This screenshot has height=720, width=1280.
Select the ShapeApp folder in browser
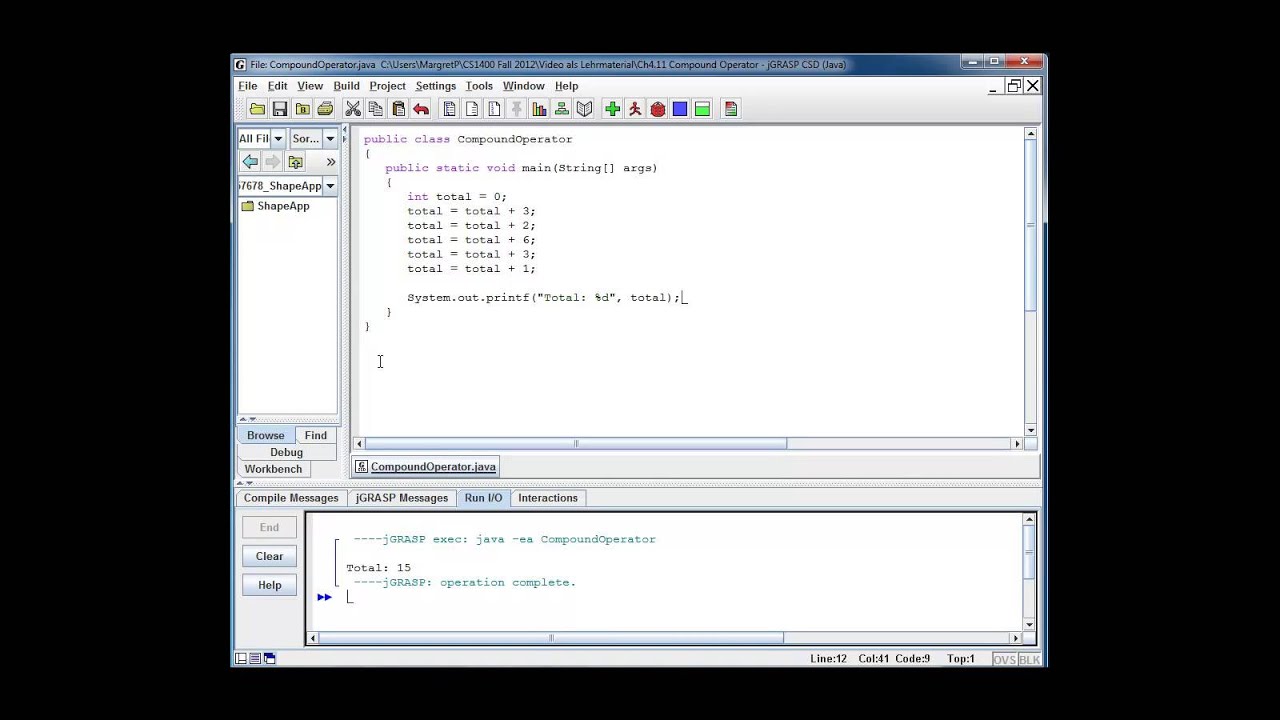[x=275, y=206]
